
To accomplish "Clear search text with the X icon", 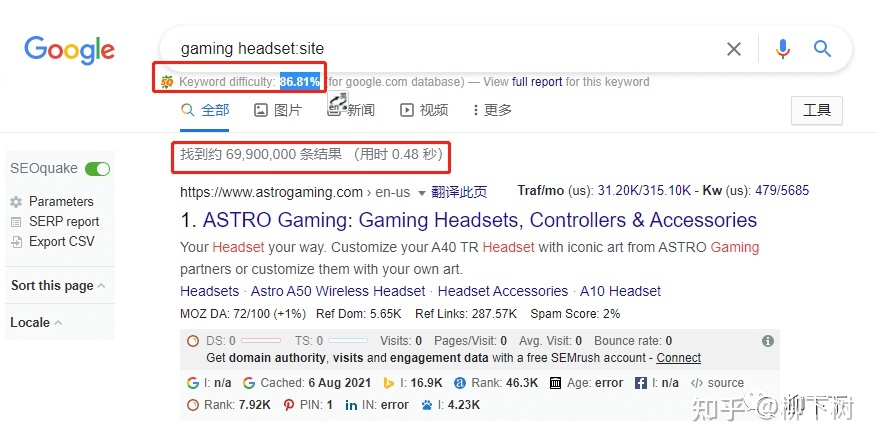I will pyautogui.click(x=734, y=48).
